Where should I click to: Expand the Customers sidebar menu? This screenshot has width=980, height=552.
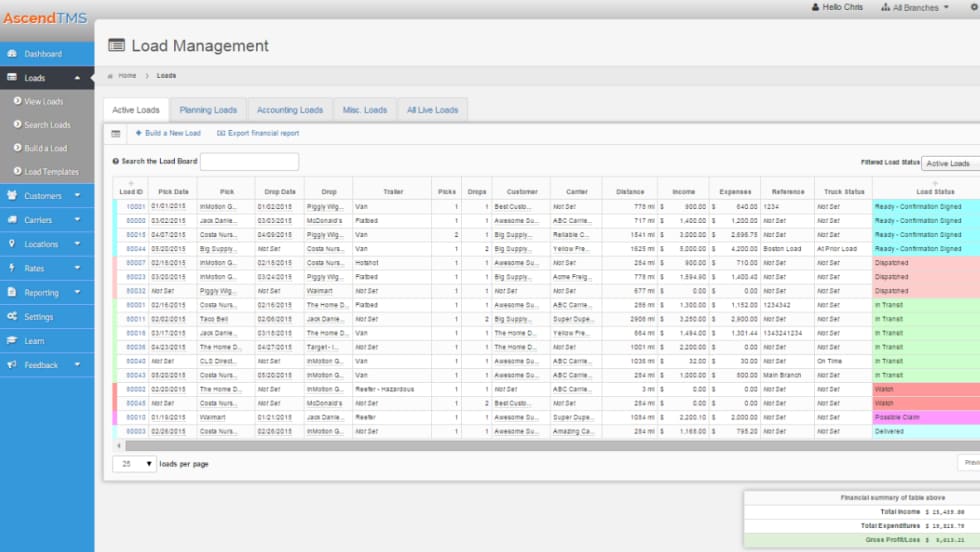tap(78, 196)
